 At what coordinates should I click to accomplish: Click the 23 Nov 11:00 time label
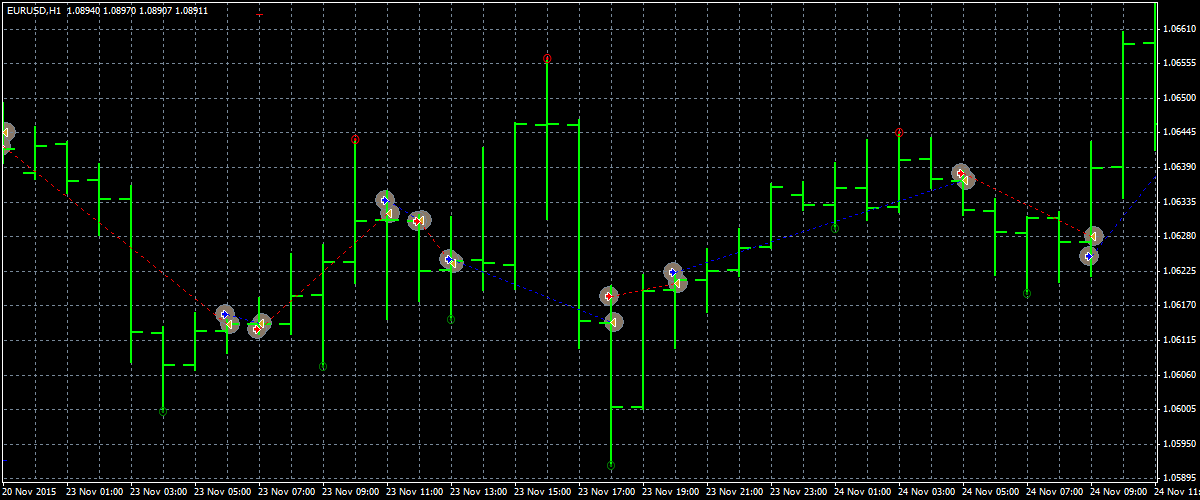pyautogui.click(x=414, y=492)
